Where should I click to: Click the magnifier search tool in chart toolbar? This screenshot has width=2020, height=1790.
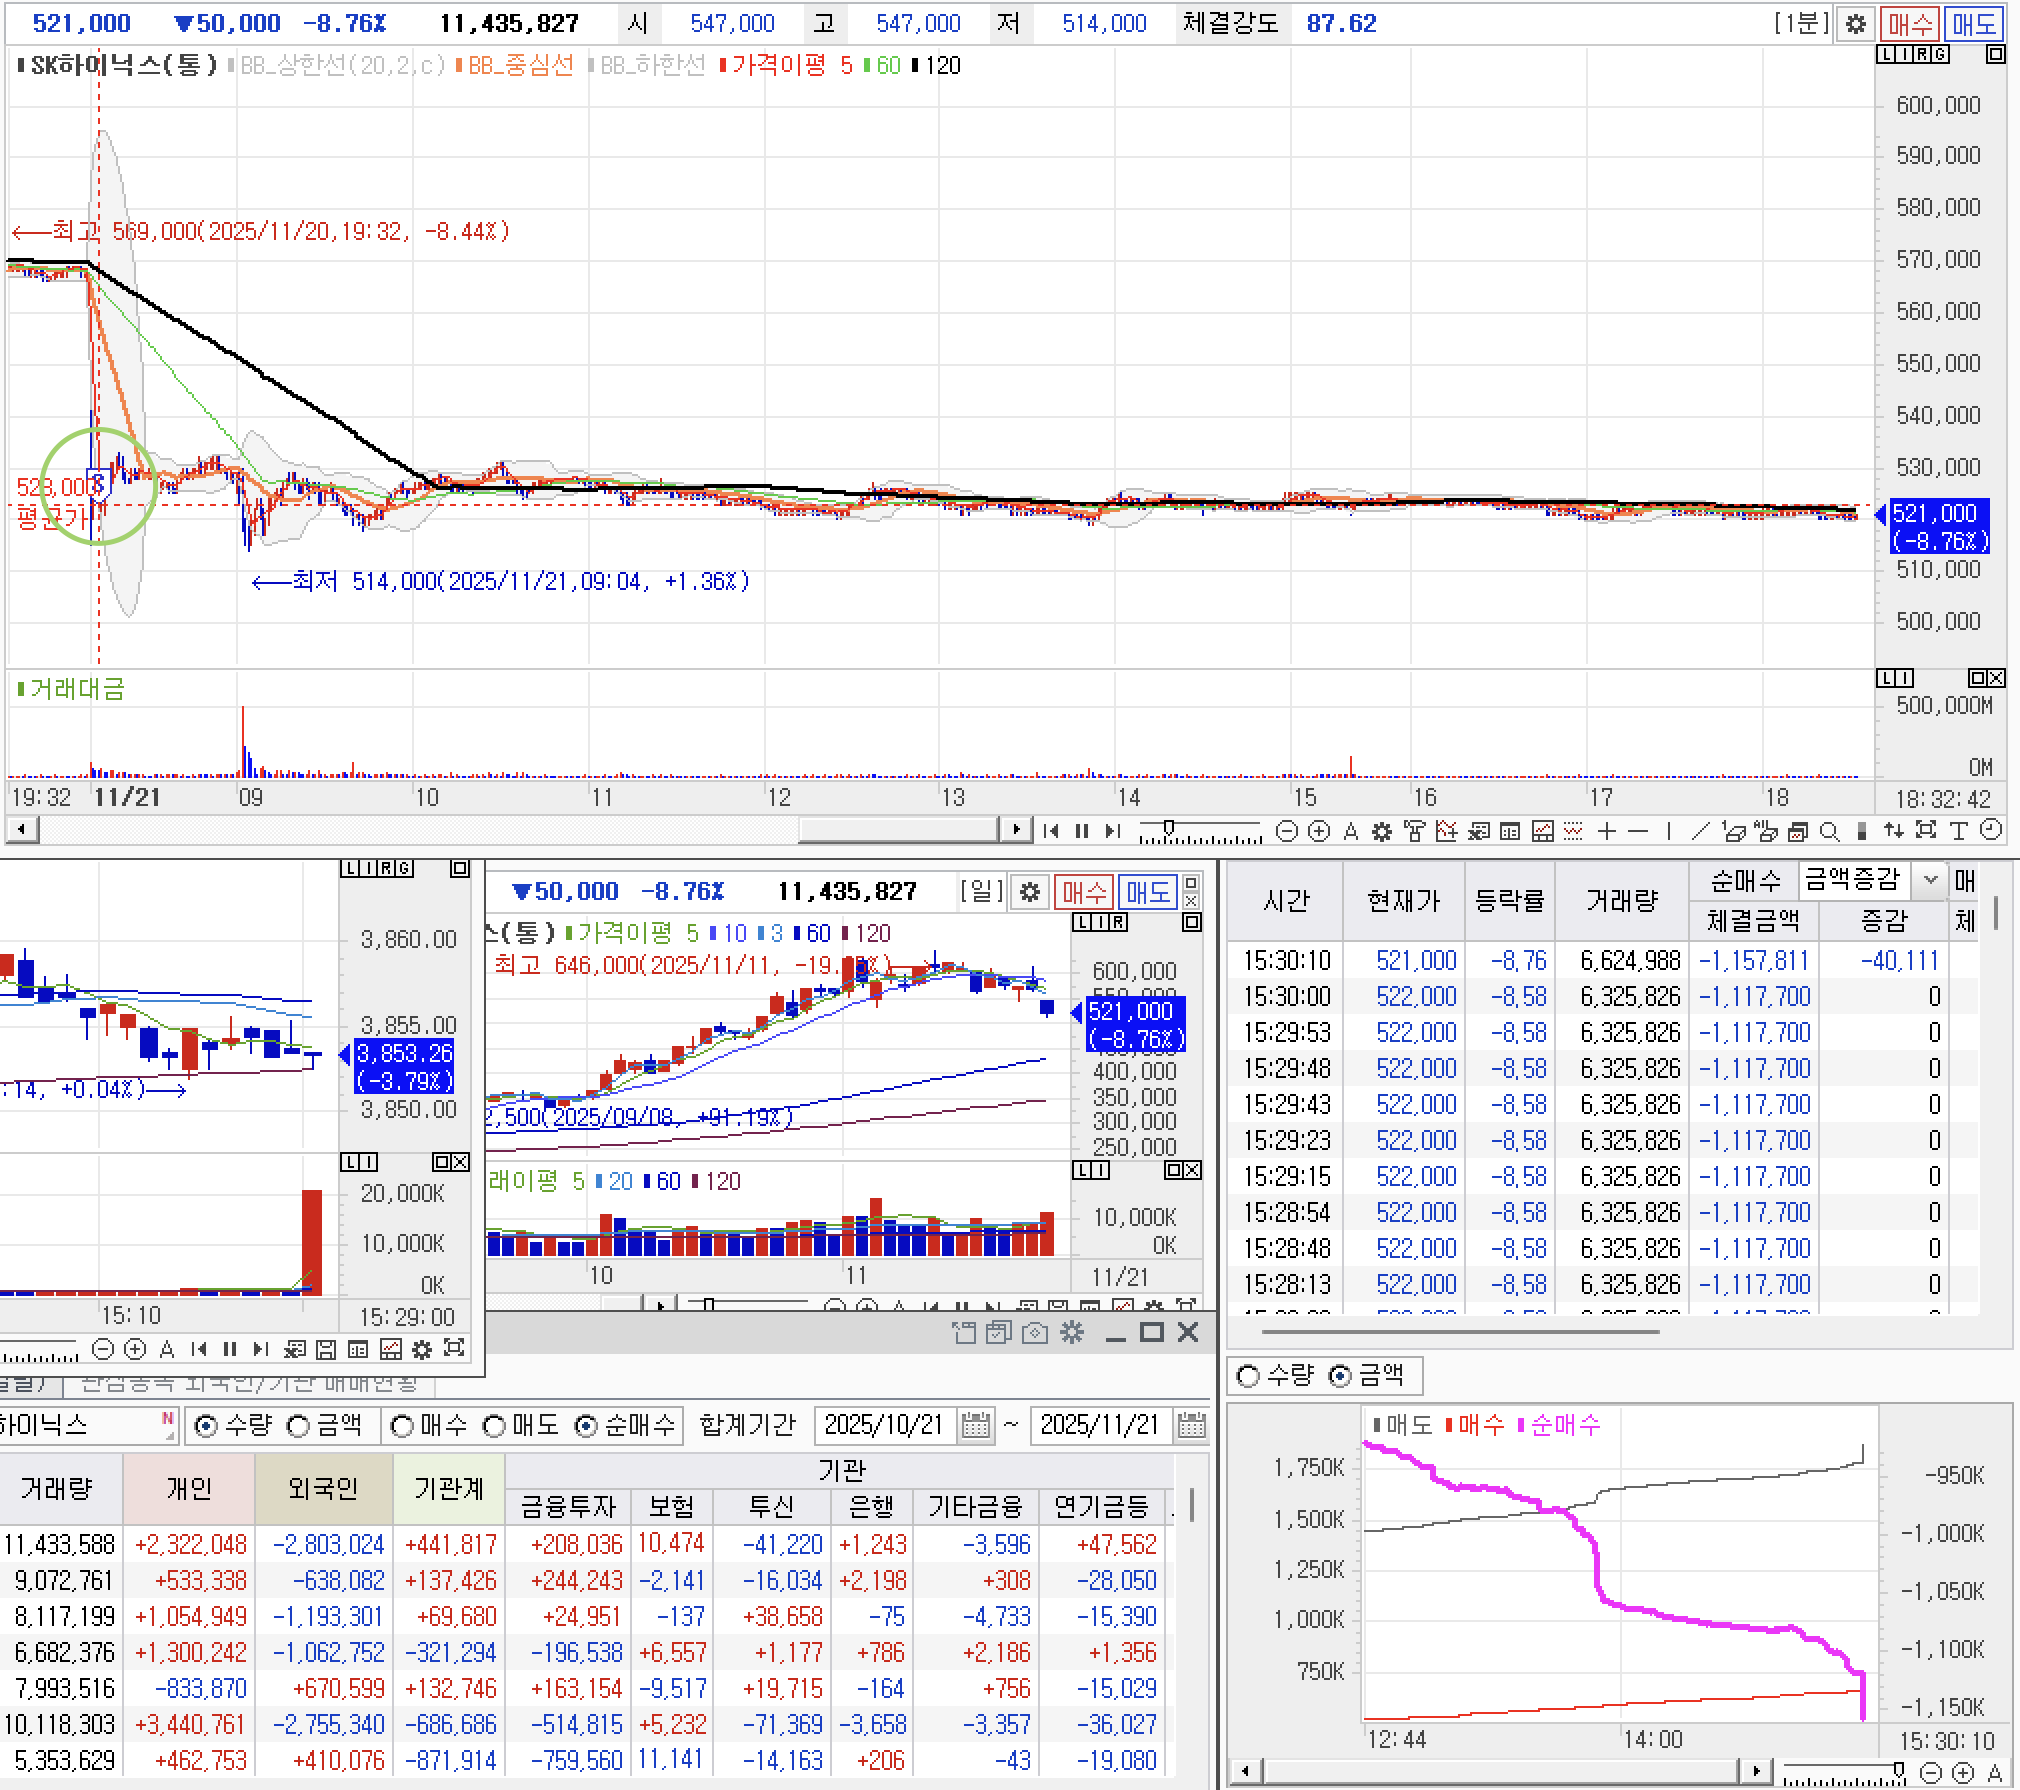point(1829,831)
